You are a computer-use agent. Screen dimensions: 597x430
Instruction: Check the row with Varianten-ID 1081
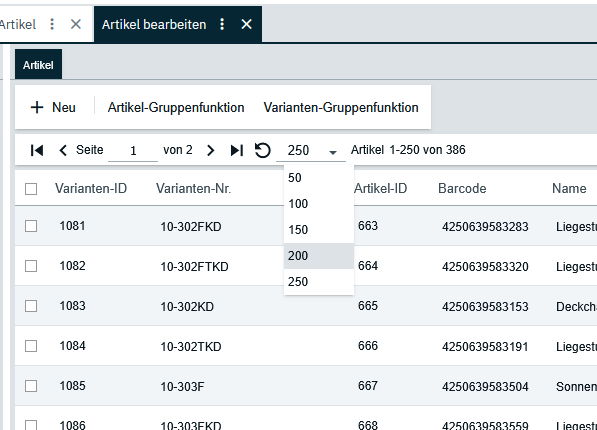point(31,226)
